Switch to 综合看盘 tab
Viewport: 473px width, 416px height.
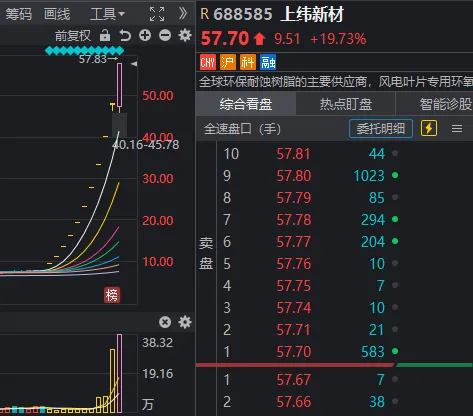(x=246, y=104)
